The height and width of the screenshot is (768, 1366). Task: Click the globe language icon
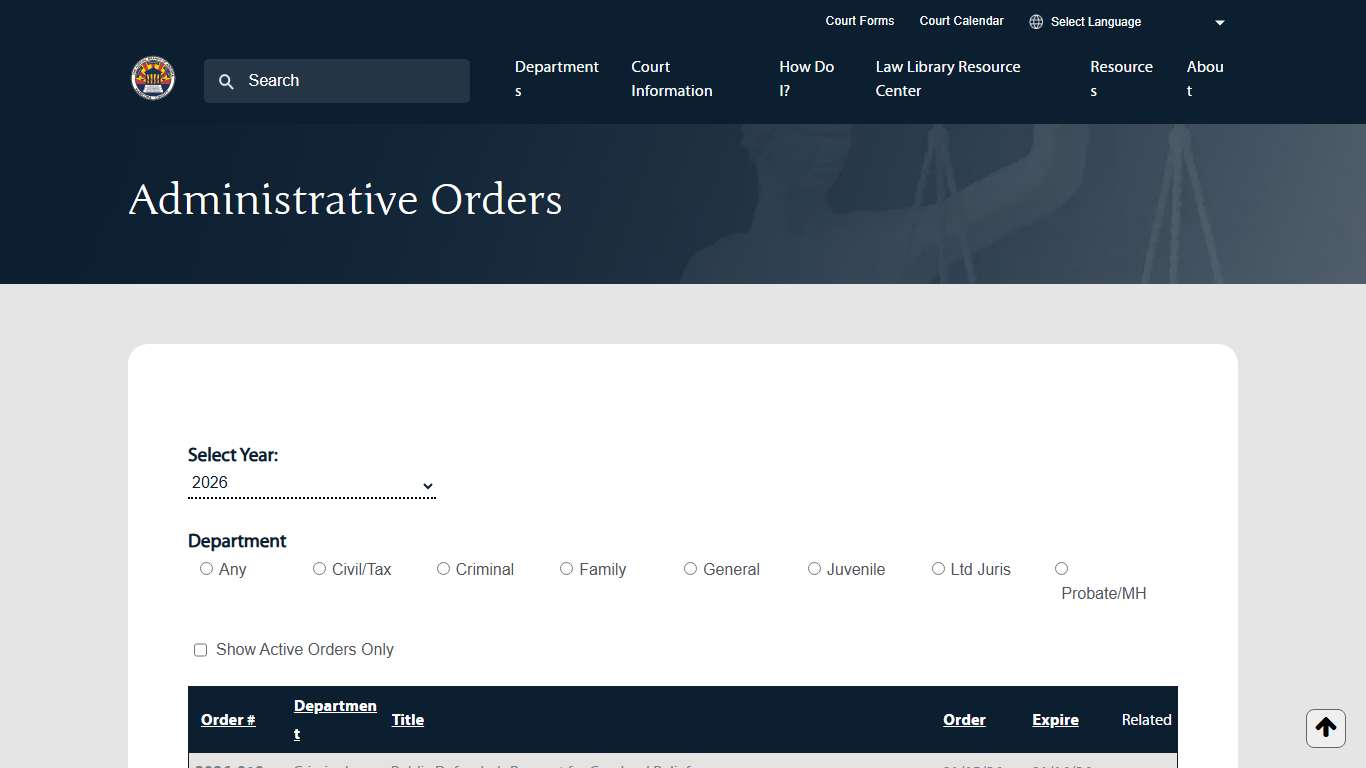tap(1033, 21)
